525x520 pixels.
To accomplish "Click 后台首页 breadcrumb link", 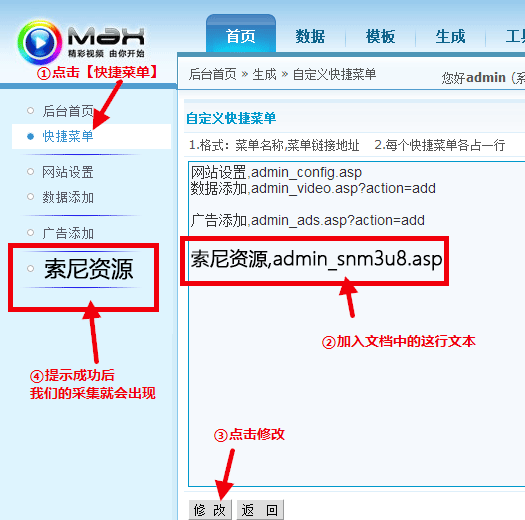I will (213, 74).
